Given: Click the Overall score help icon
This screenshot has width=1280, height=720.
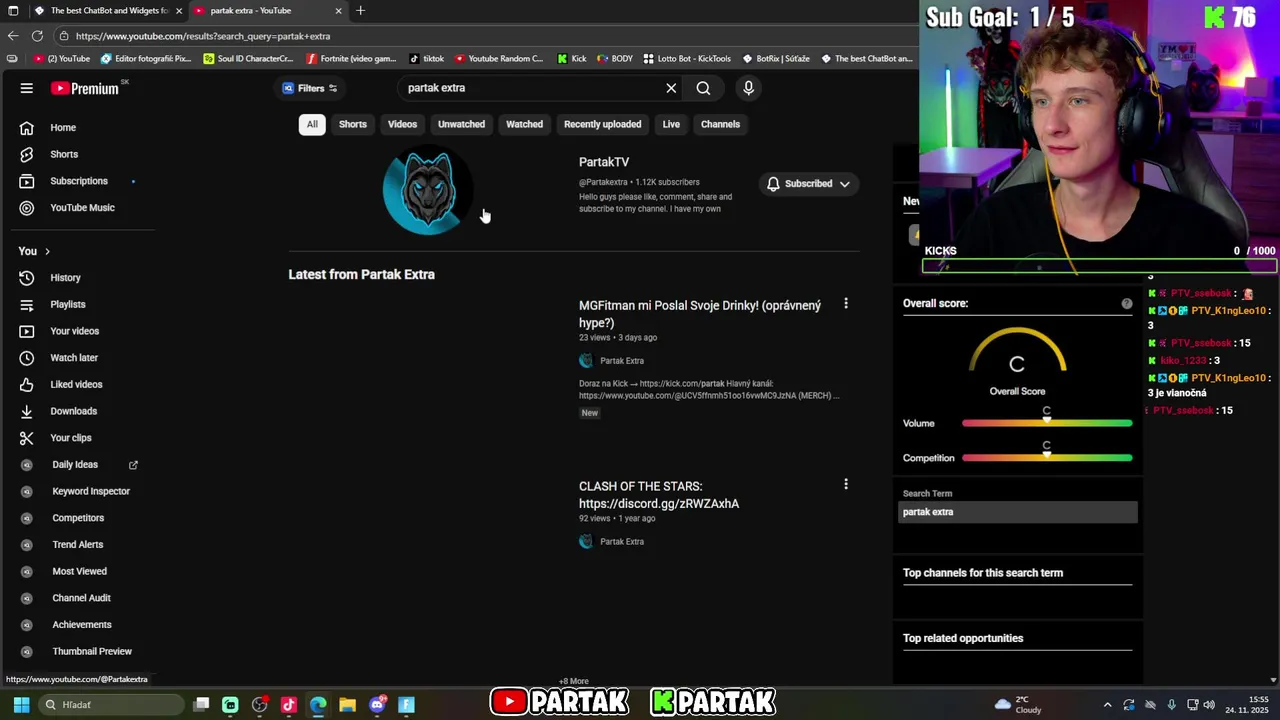Looking at the screenshot, I should pyautogui.click(x=1127, y=304).
